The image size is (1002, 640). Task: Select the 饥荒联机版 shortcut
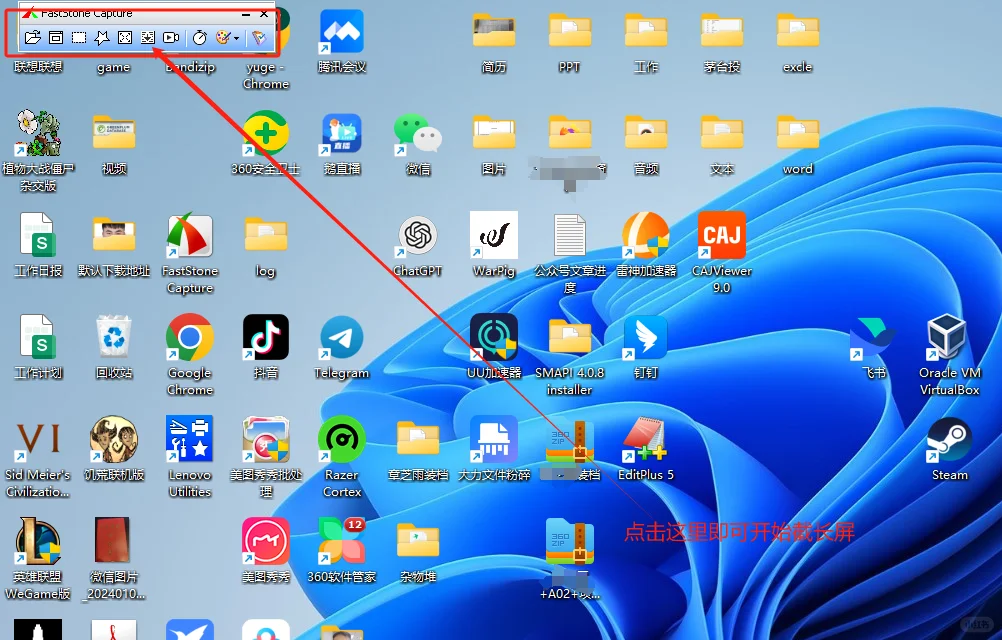pos(114,450)
